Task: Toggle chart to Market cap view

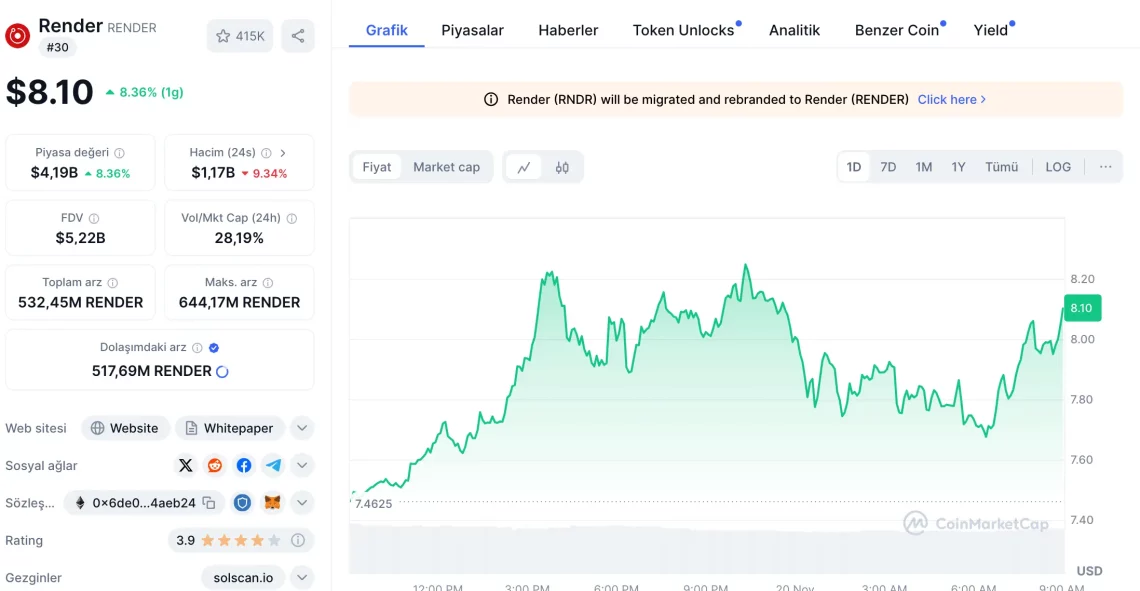Action: click(x=446, y=167)
